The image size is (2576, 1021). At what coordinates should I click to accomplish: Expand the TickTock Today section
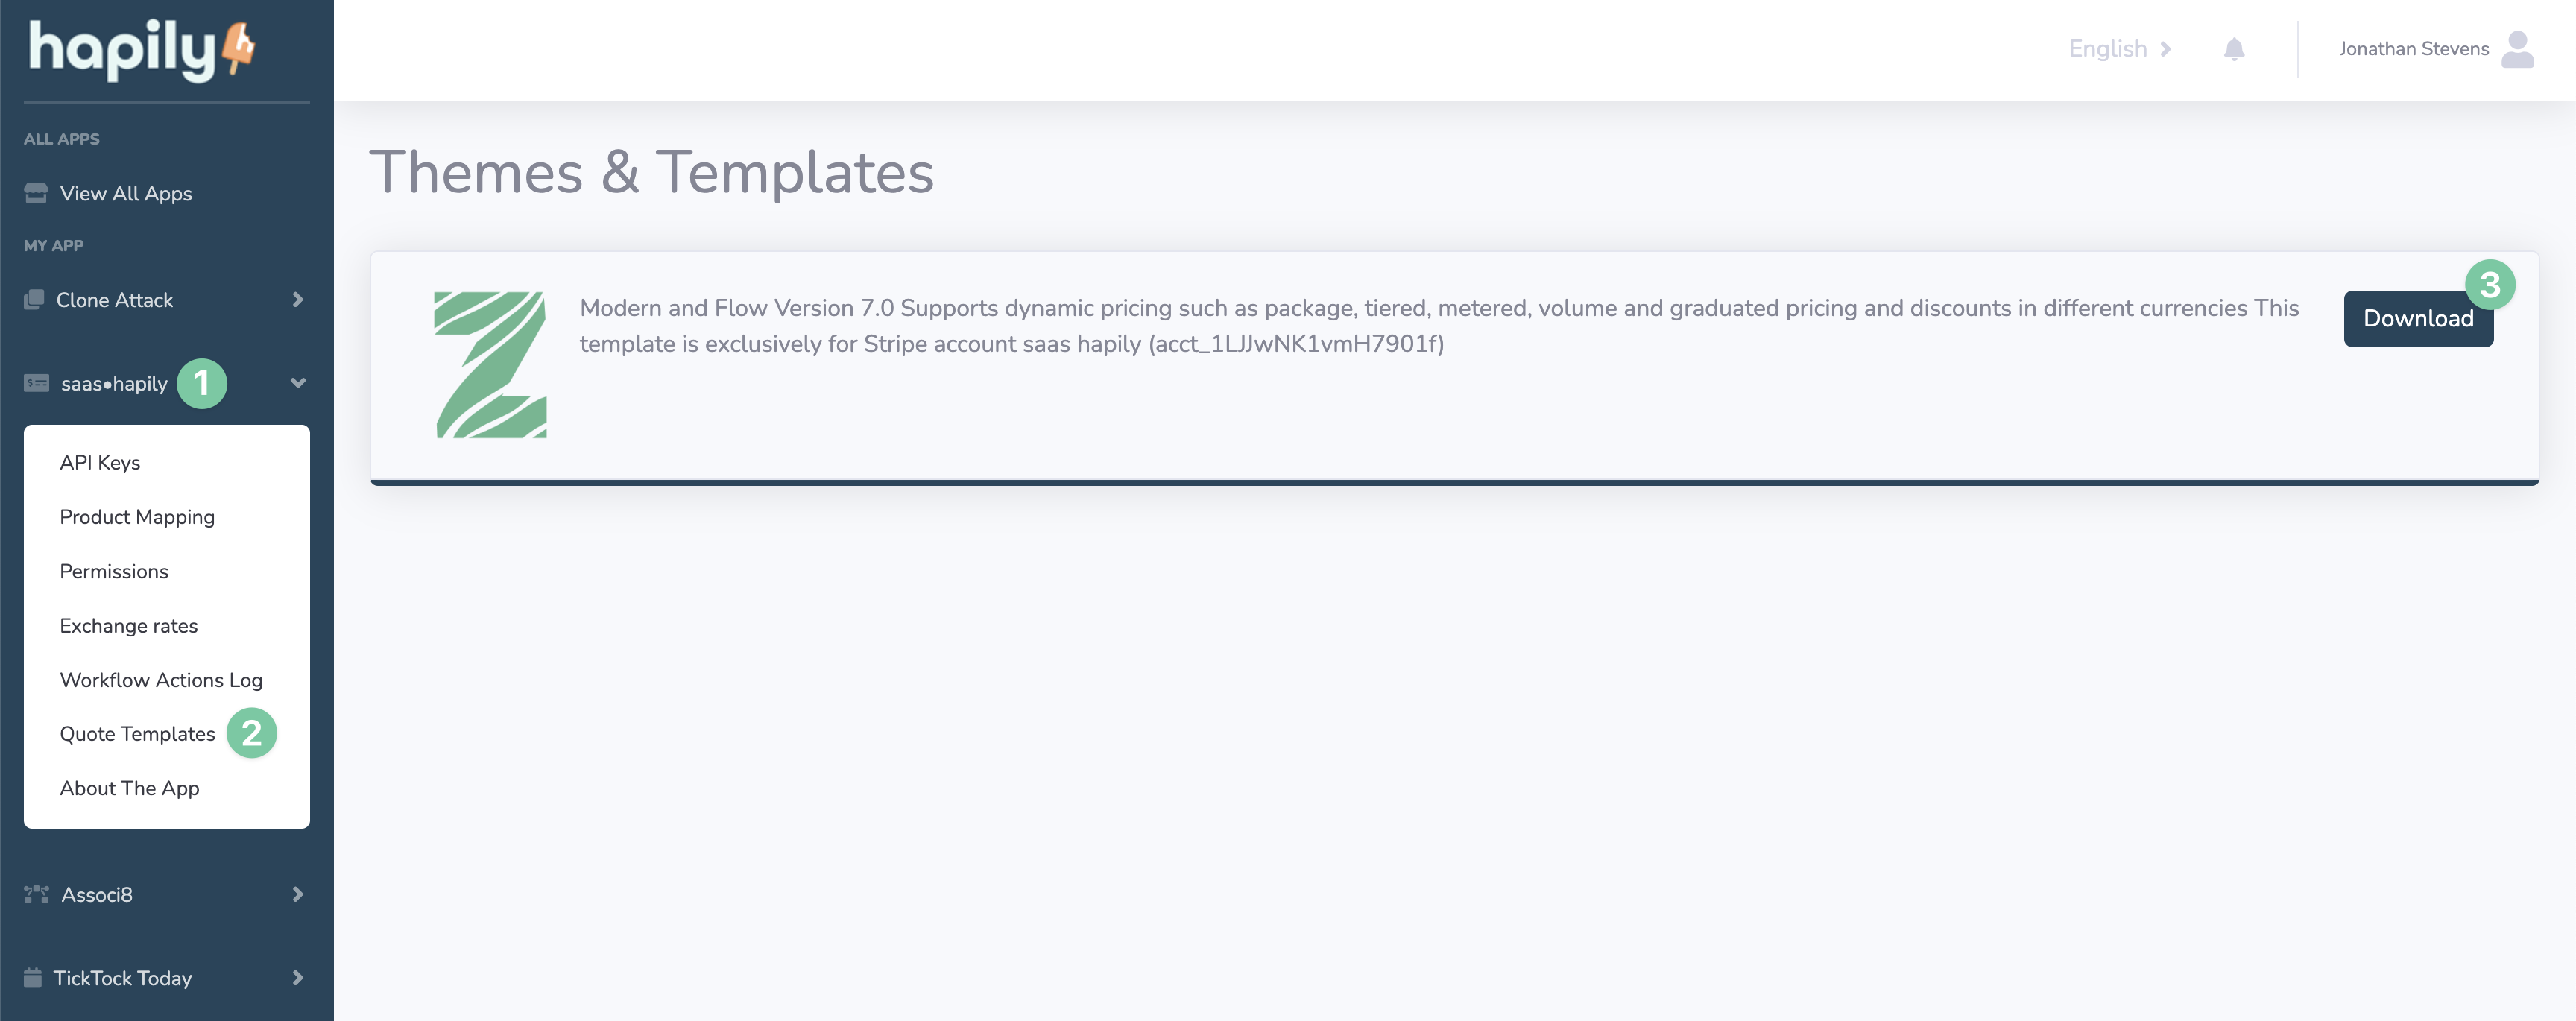297,978
